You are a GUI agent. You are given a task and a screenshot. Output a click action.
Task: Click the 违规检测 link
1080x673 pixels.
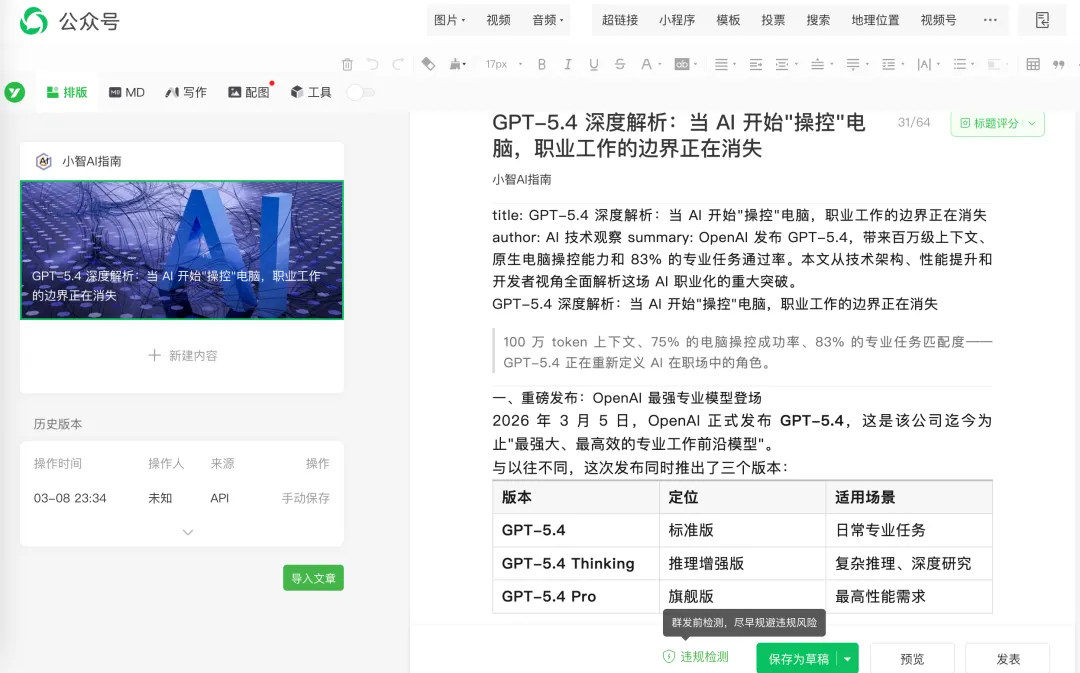(x=704, y=656)
